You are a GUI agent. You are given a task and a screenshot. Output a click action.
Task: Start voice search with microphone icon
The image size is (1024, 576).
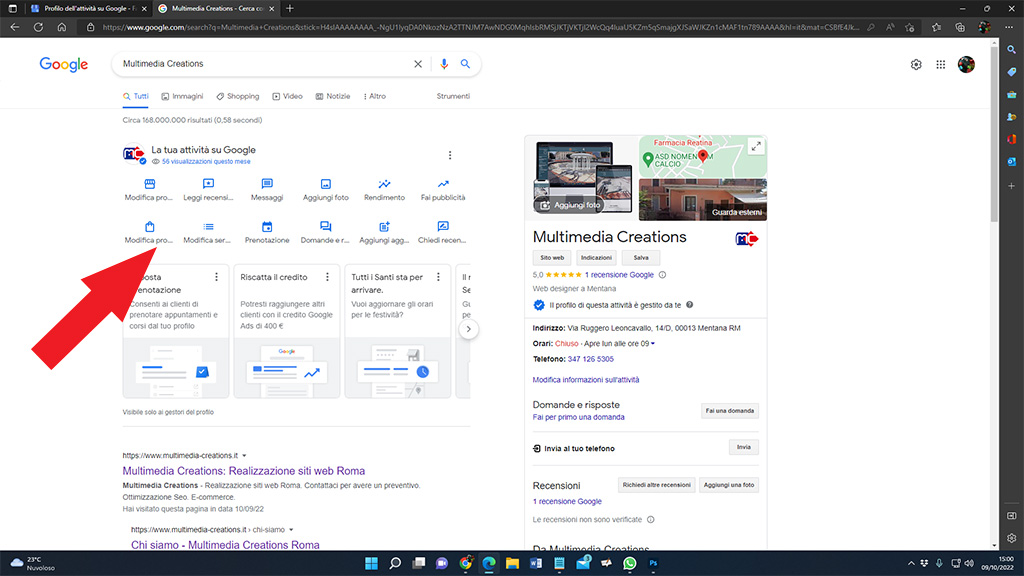click(444, 64)
